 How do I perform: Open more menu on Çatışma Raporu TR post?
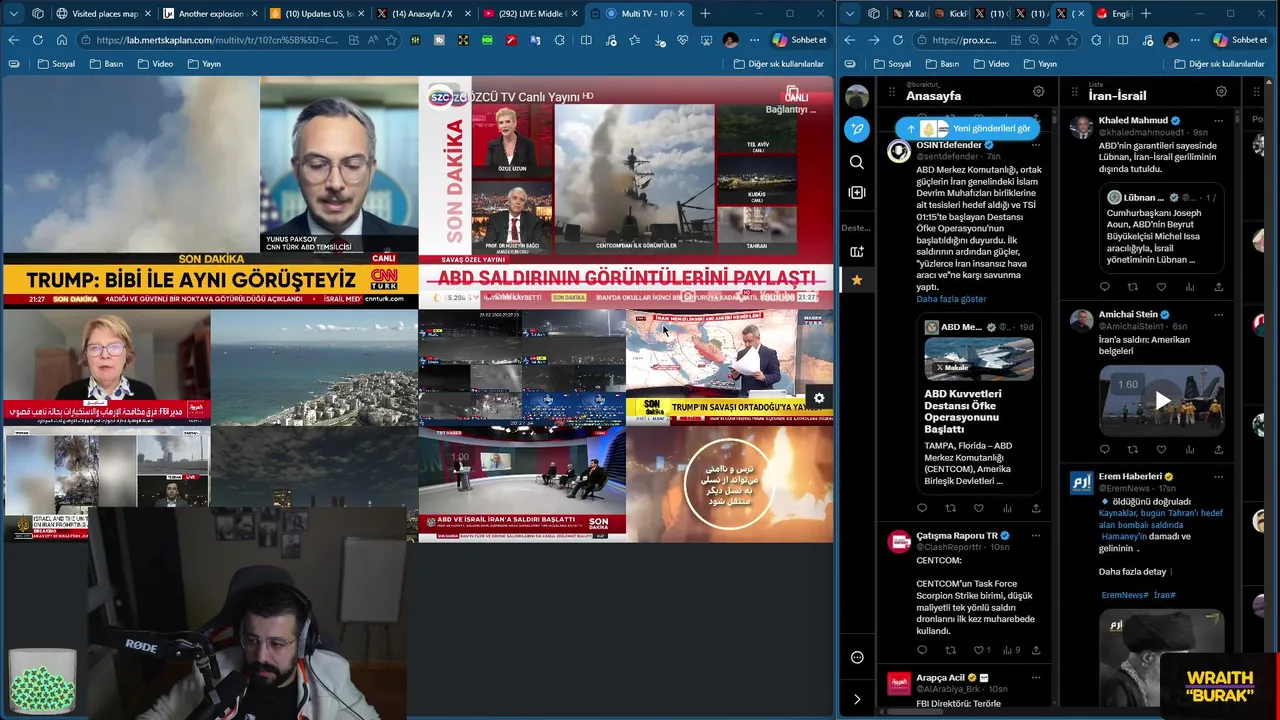coord(1036,536)
